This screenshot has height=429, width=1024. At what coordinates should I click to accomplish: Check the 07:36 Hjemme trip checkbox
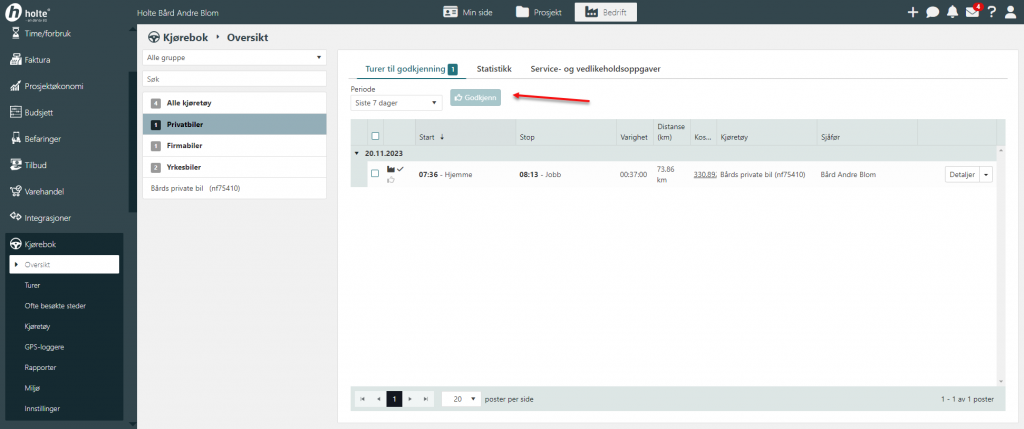coord(375,174)
